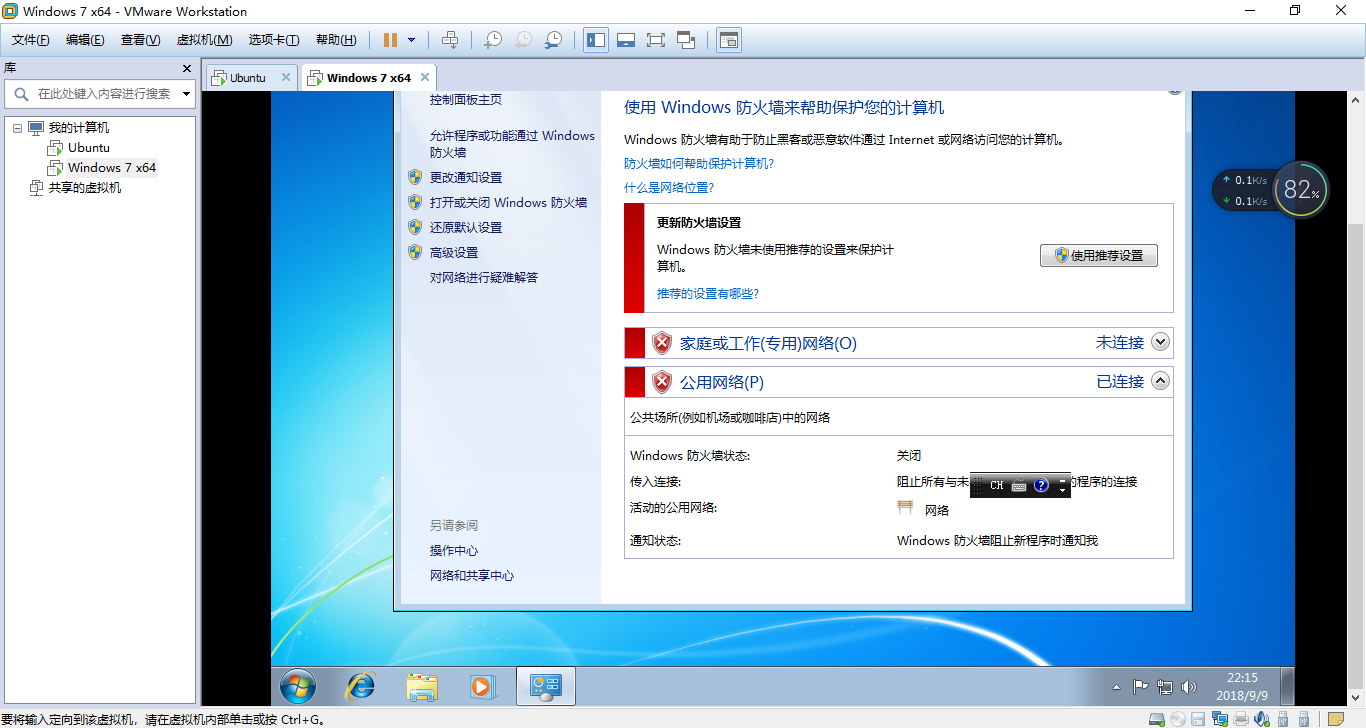This screenshot has width=1366, height=728.
Task: Close the Windows 7 x64 tab
Action: 425,77
